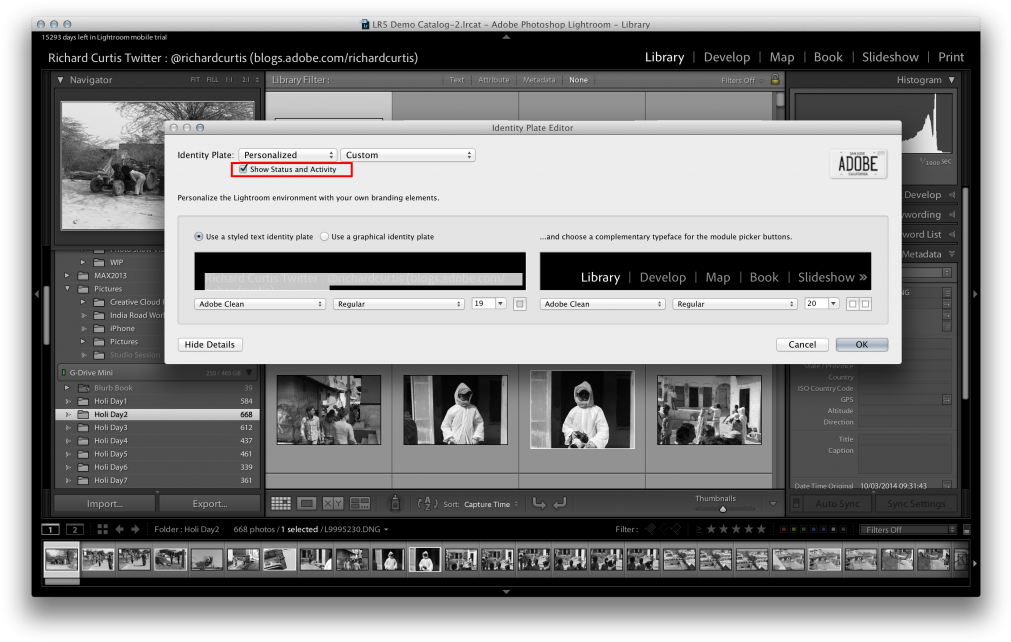The height and width of the screenshot is (642, 1011).
Task: Collapse the Histogram panel triangle
Action: coord(952,80)
